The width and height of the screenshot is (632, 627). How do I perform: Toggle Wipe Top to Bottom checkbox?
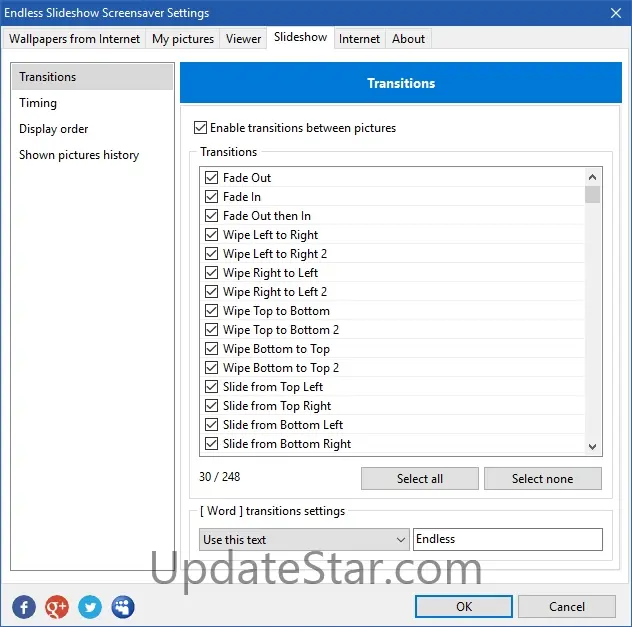[212, 310]
